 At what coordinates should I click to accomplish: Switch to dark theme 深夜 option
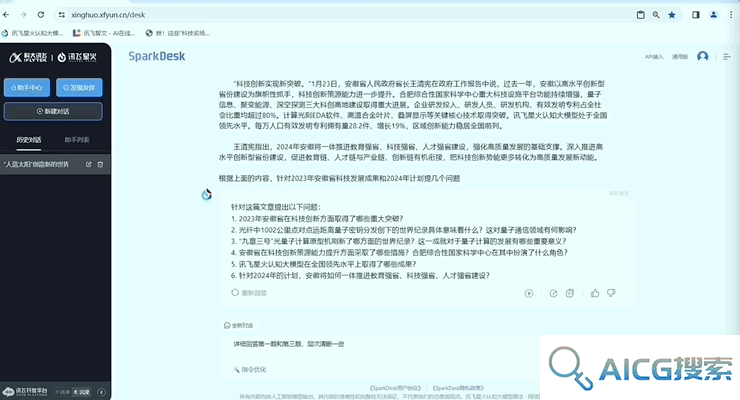point(82,392)
